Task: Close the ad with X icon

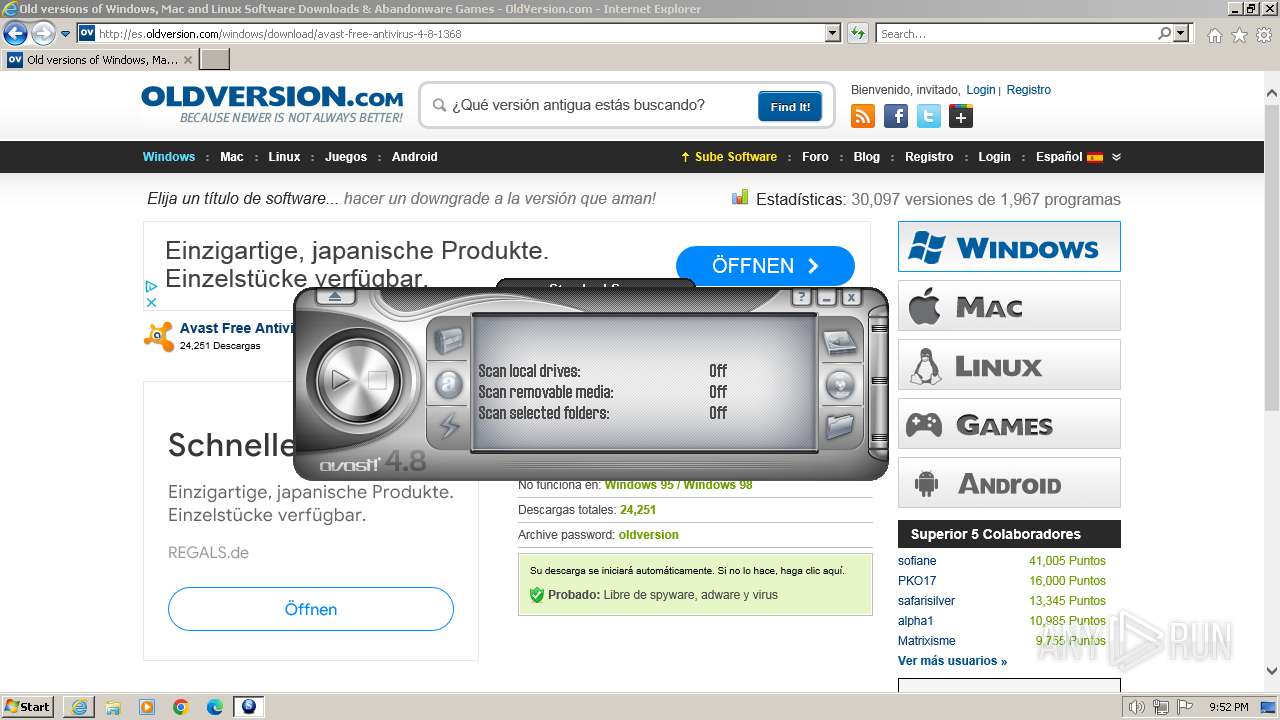Action: click(151, 302)
